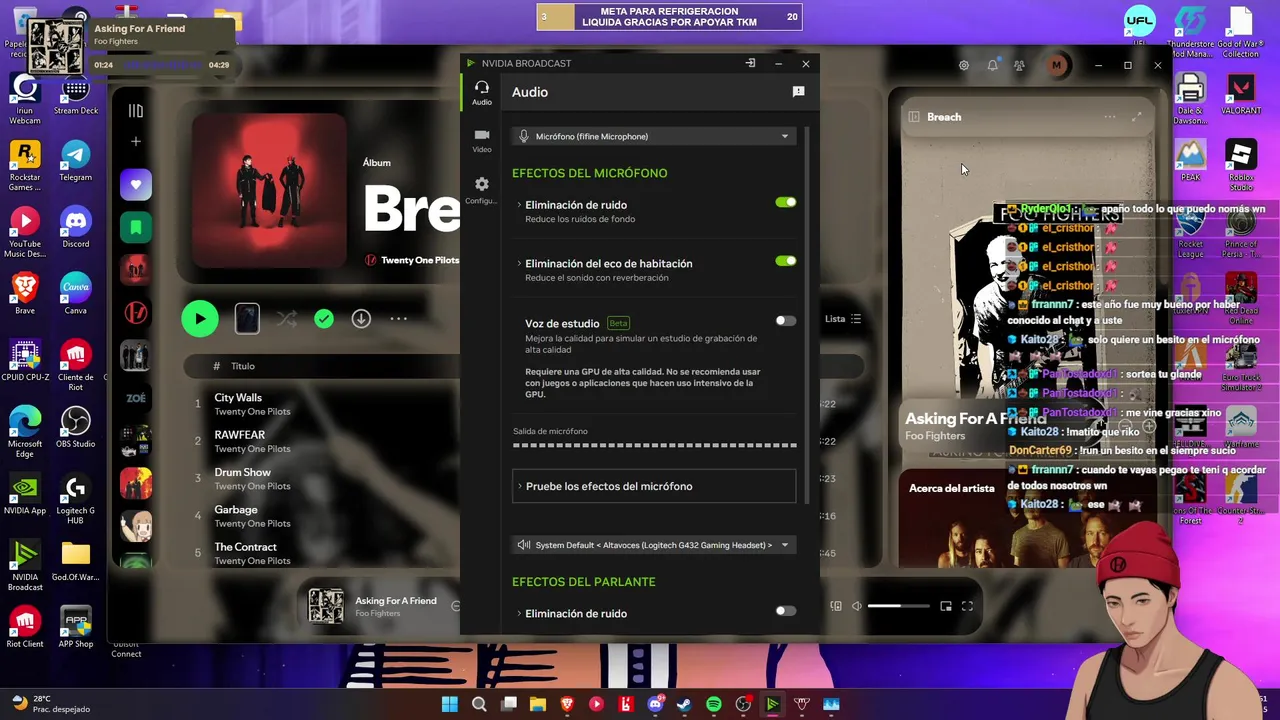The height and width of the screenshot is (720, 1280).
Task: Expand the speaker Eliminación de ruido chevron
Action: [519, 613]
